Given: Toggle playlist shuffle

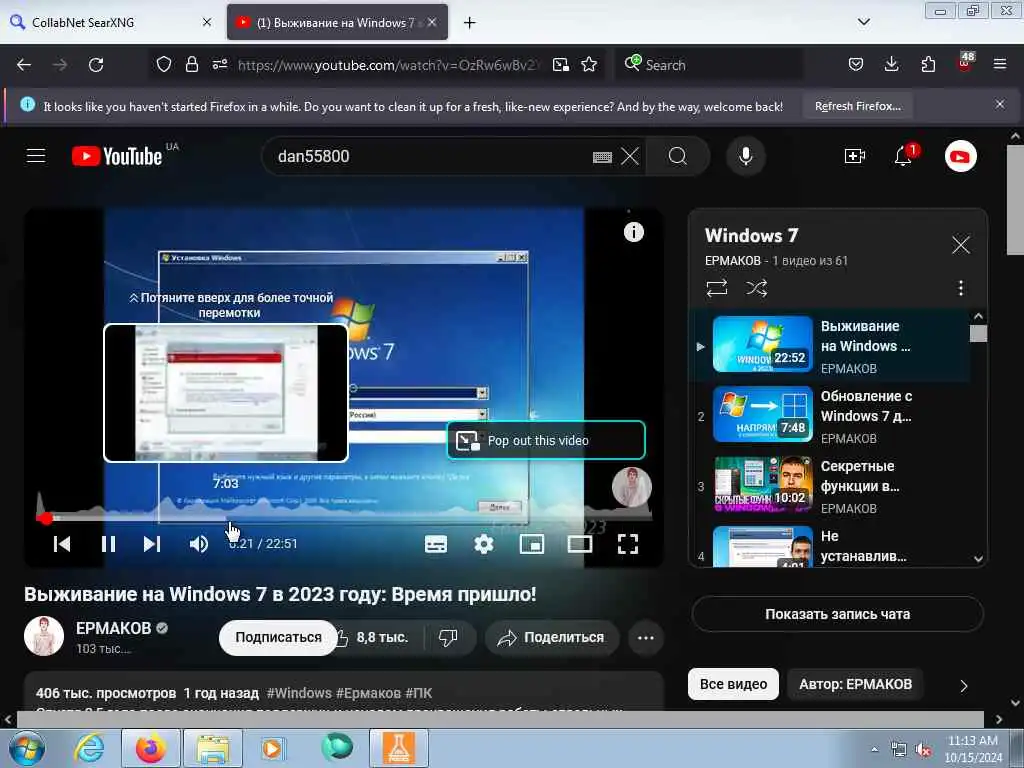Looking at the screenshot, I should pyautogui.click(x=757, y=288).
